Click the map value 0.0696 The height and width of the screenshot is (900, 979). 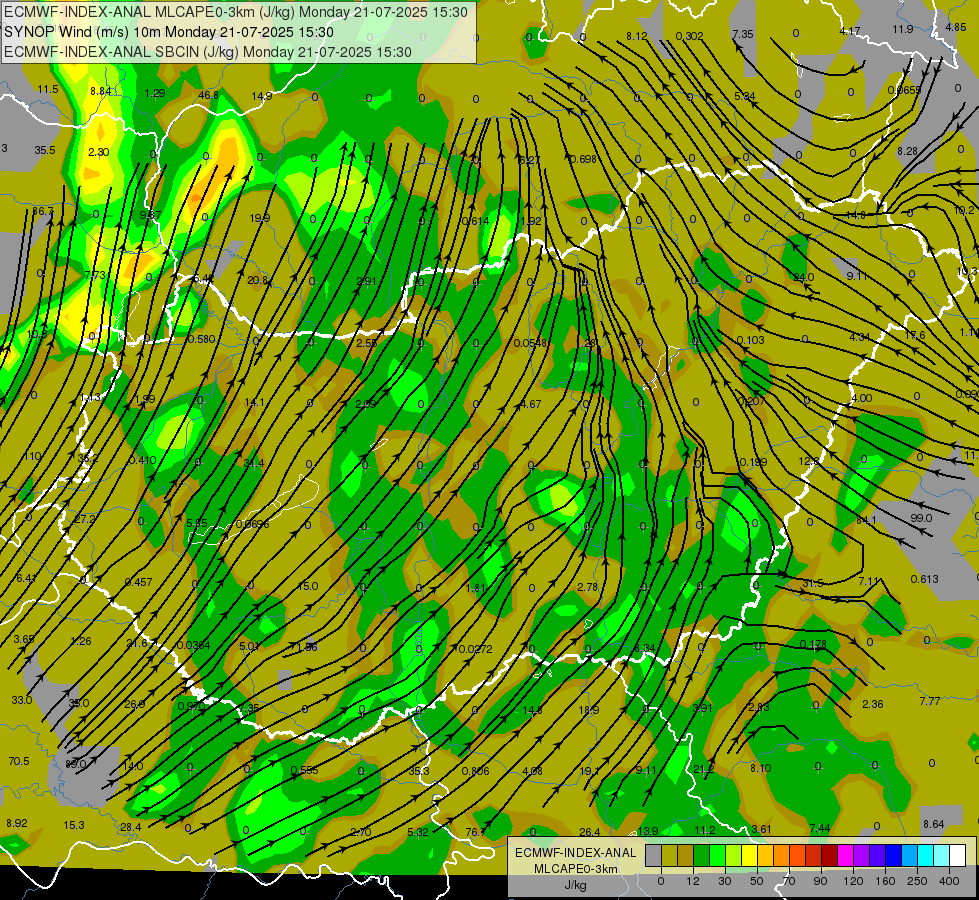coord(252,524)
